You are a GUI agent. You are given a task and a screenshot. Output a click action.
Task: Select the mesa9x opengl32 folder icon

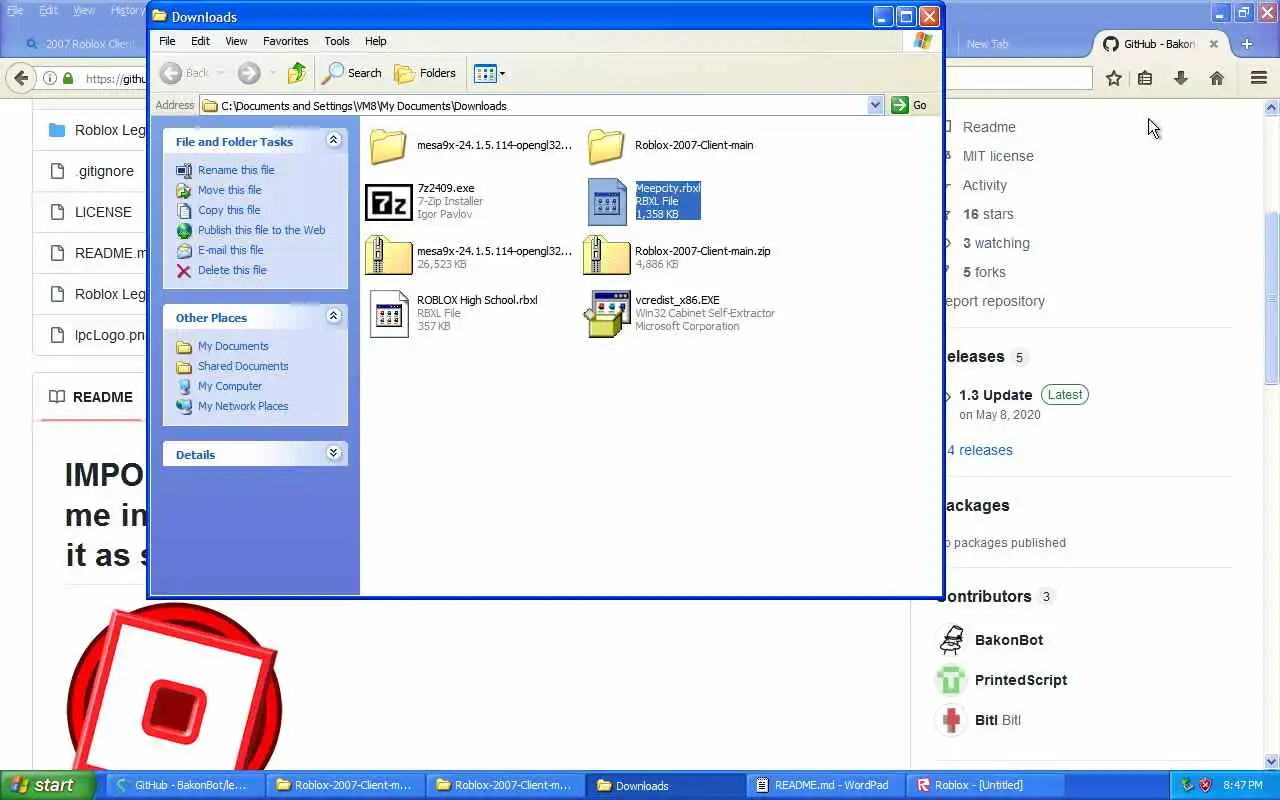389,146
